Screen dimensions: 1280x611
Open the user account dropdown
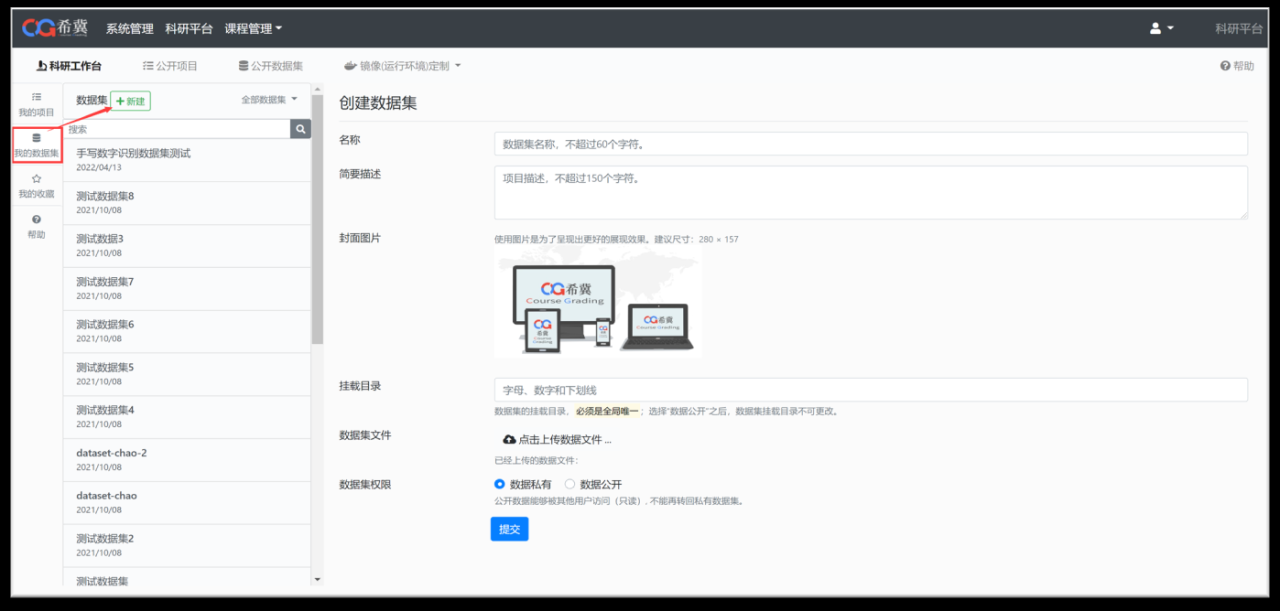[1161, 28]
